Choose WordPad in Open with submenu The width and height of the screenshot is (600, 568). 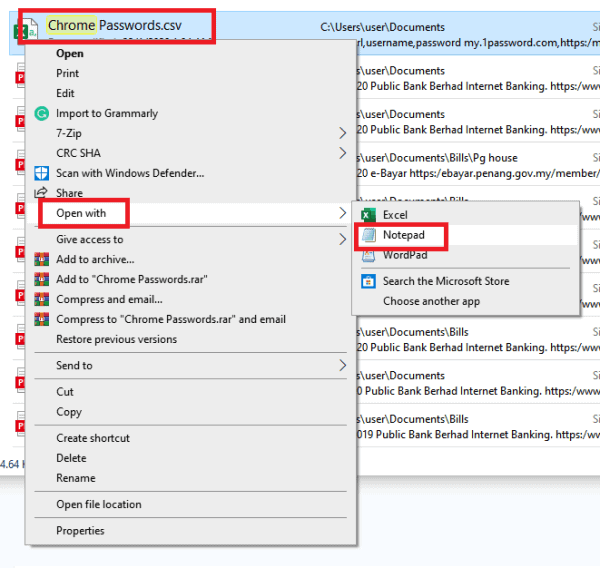[405, 255]
